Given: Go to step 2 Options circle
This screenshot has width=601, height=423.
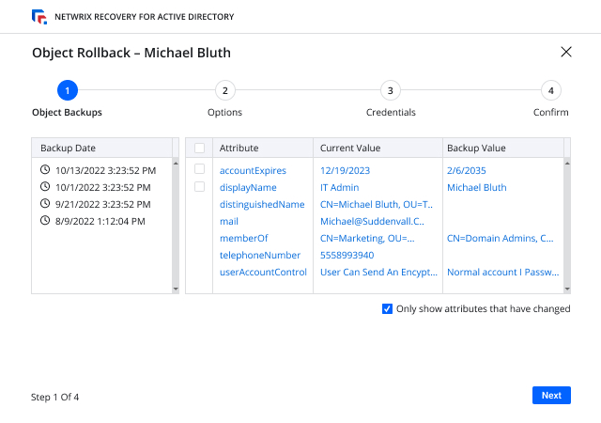Looking at the screenshot, I should (225, 91).
